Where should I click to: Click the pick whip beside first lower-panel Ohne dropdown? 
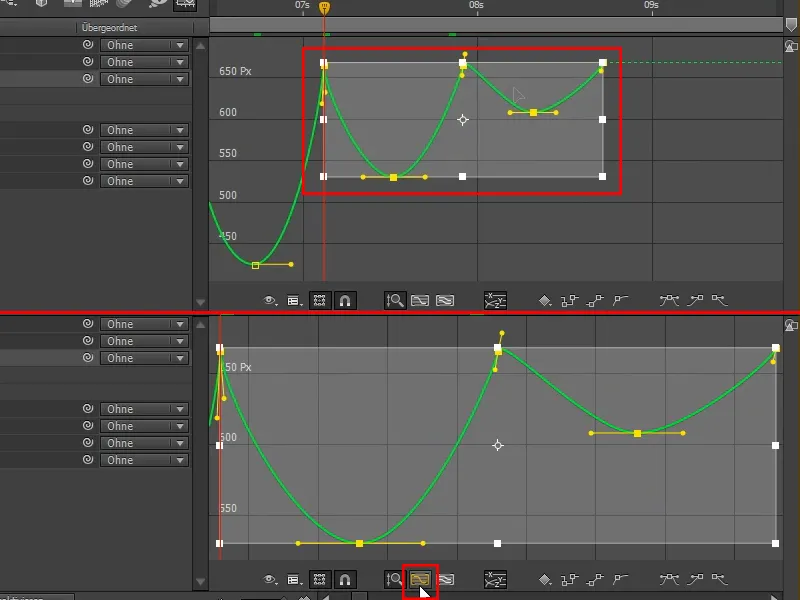pos(88,323)
